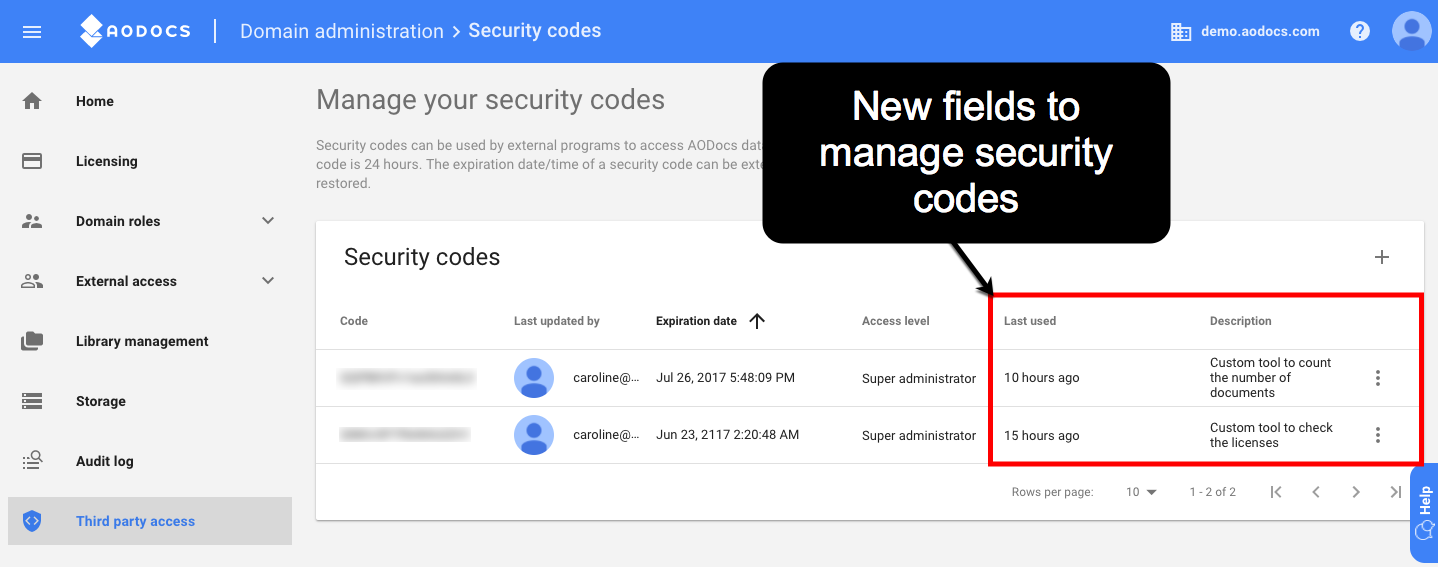This screenshot has width=1438, height=567.
Task: Open the user account avatar
Action: tap(1412, 31)
